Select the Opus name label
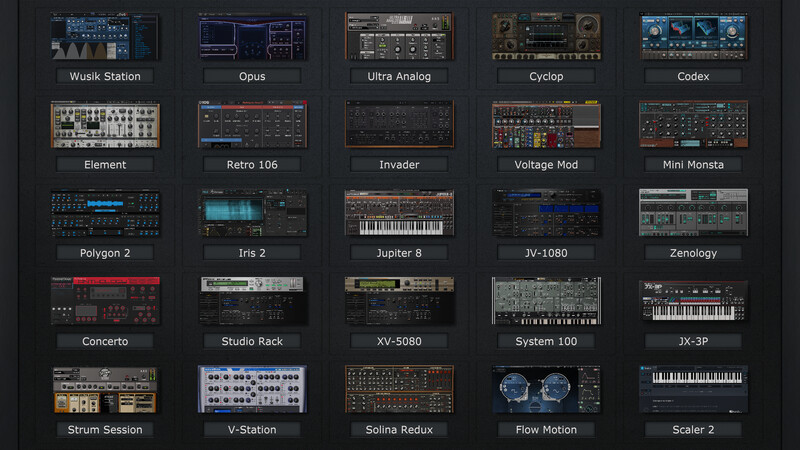This screenshot has height=450, width=800. point(252,76)
